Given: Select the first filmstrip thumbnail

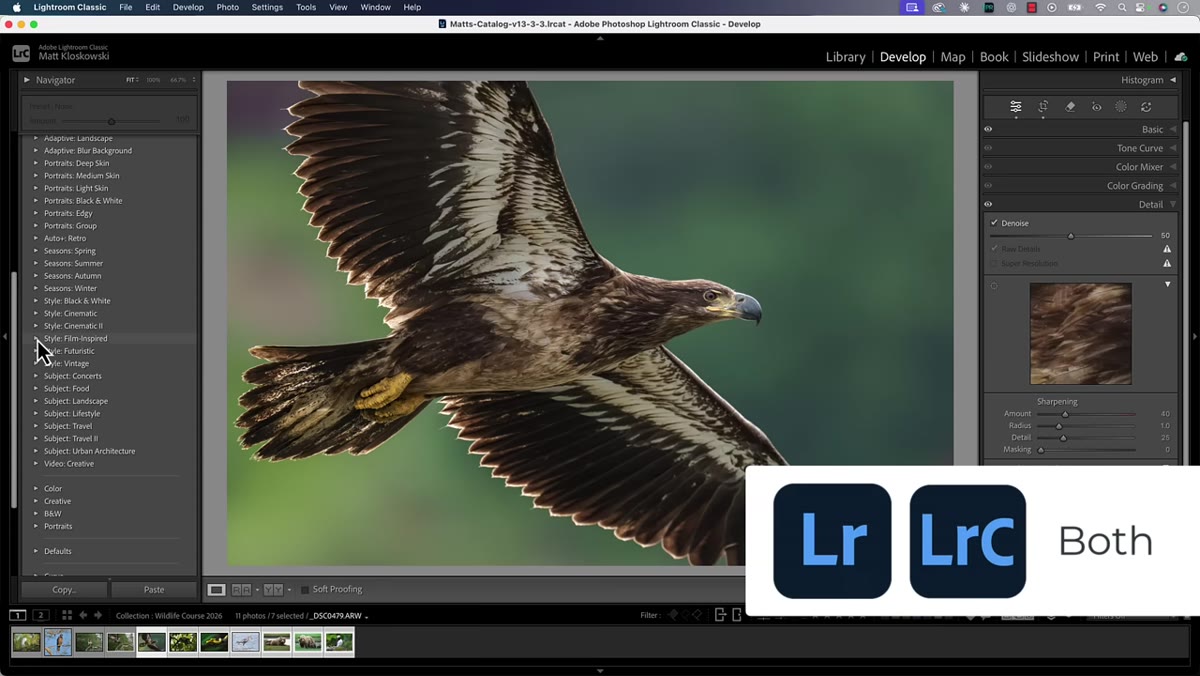Looking at the screenshot, I should point(27,642).
